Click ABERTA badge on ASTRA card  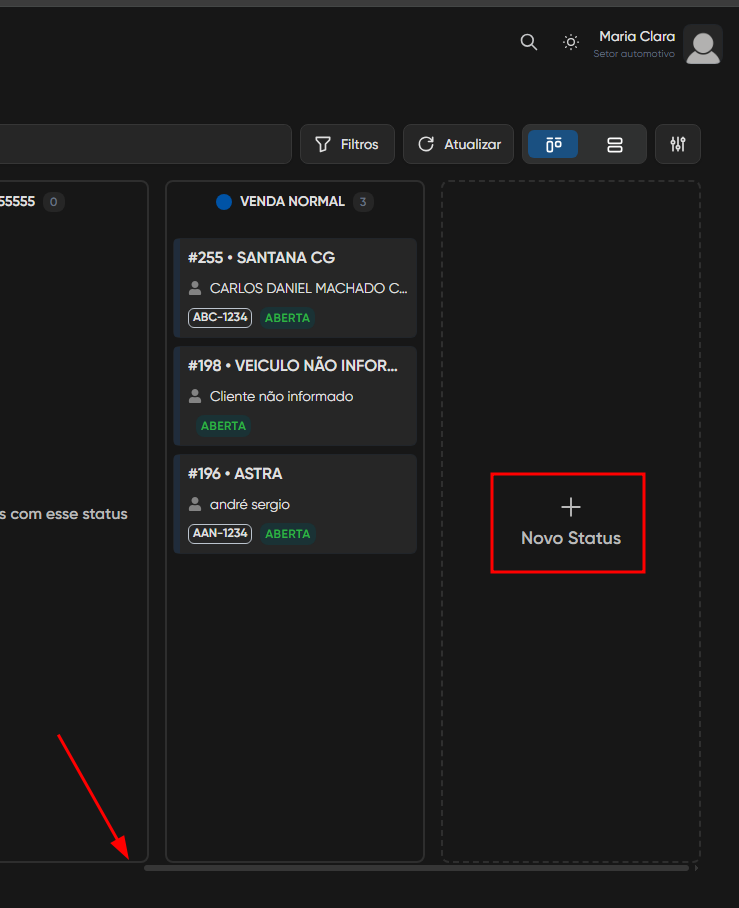pos(287,533)
